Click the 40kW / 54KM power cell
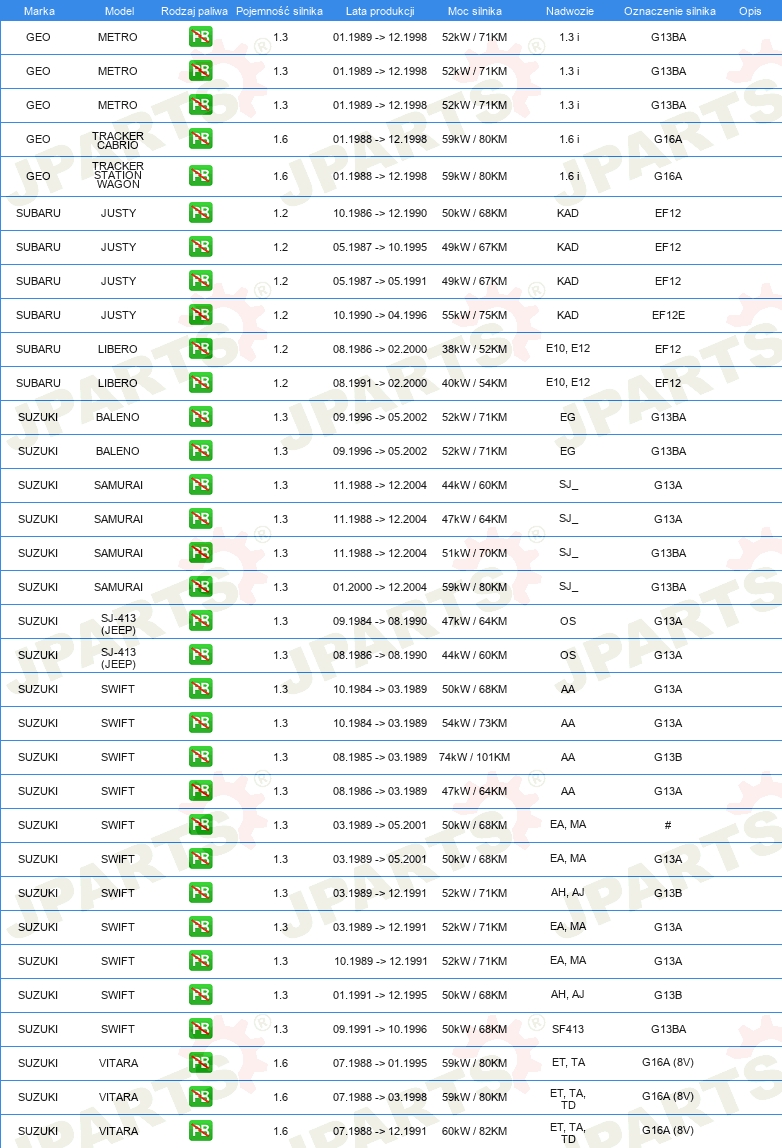 click(x=474, y=383)
